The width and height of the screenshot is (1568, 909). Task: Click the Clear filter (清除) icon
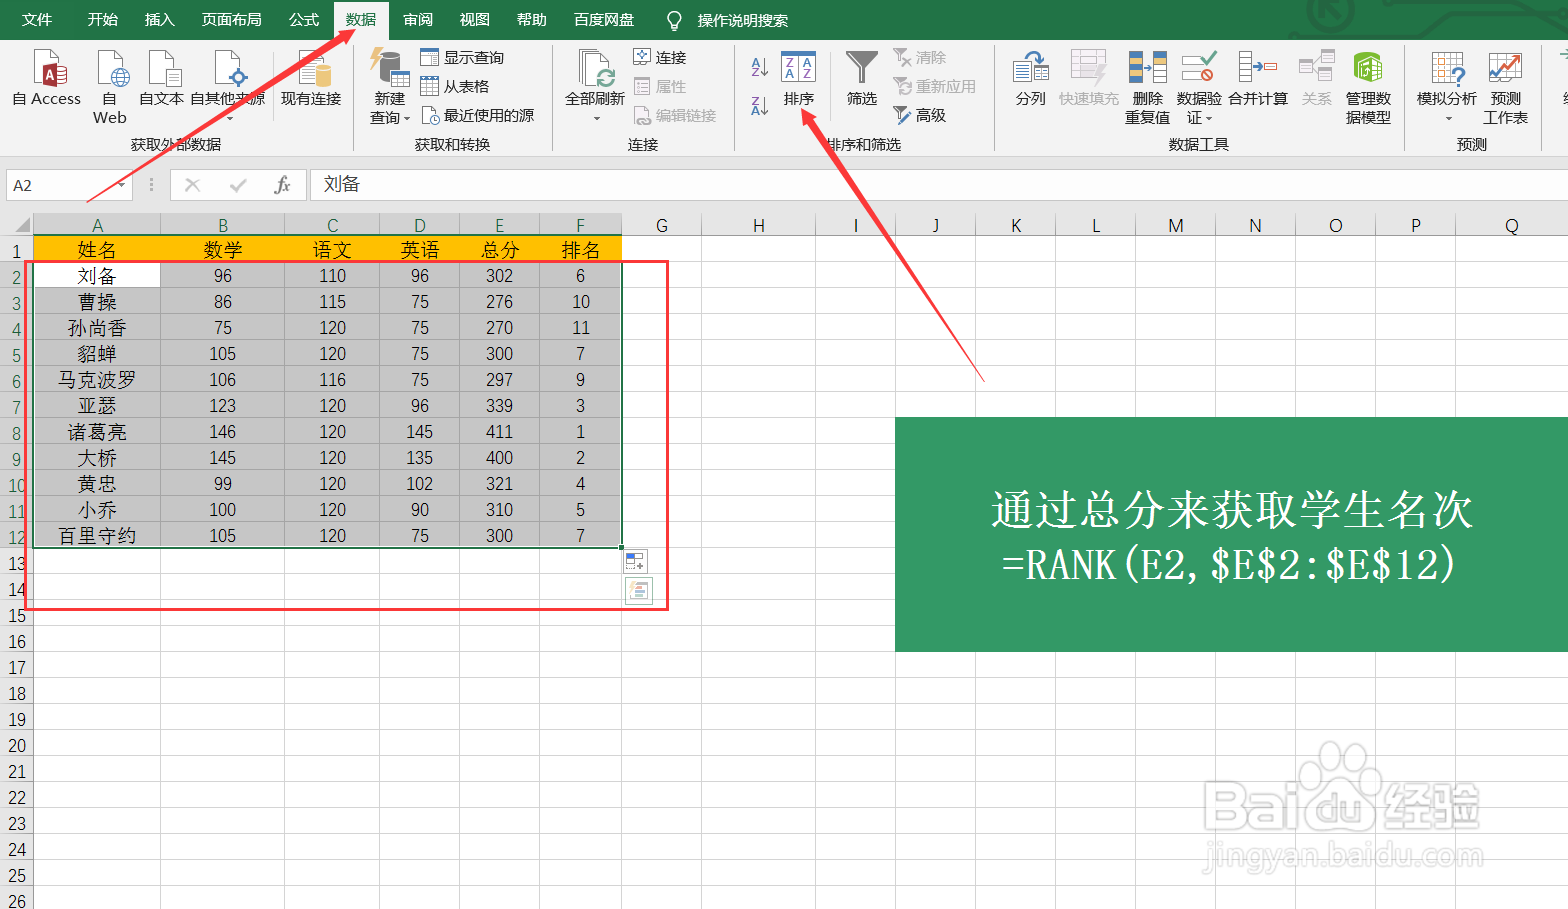point(902,58)
